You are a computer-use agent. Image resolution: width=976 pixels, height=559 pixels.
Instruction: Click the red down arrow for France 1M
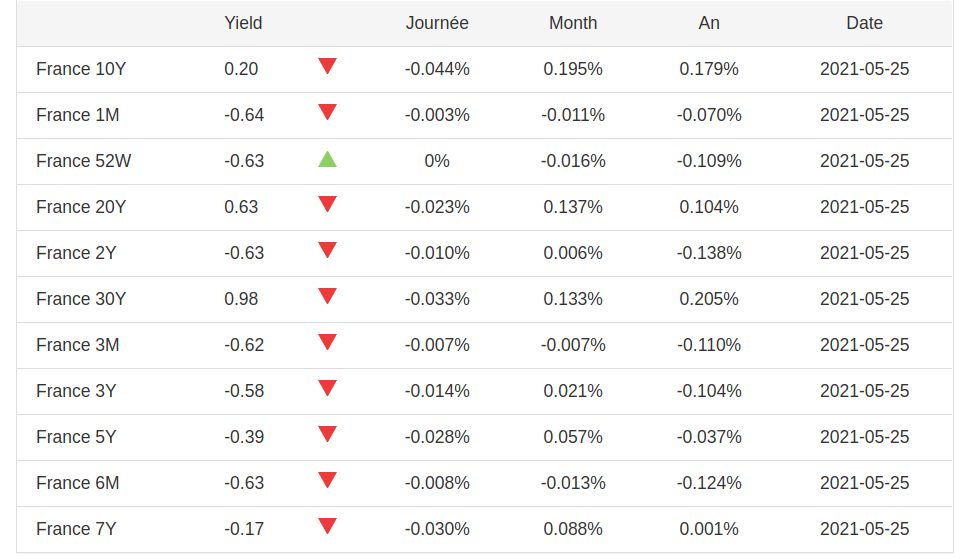pos(327,113)
